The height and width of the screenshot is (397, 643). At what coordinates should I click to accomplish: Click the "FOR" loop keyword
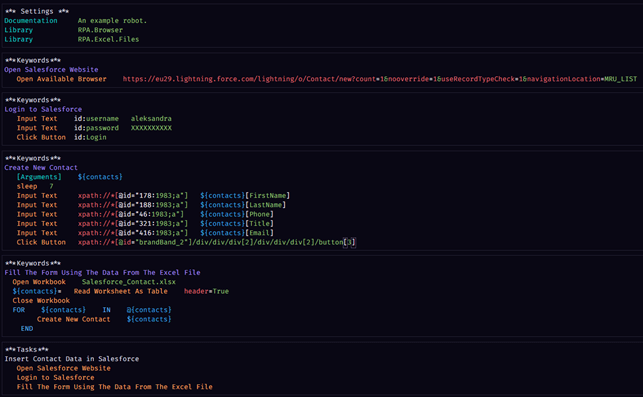18,310
